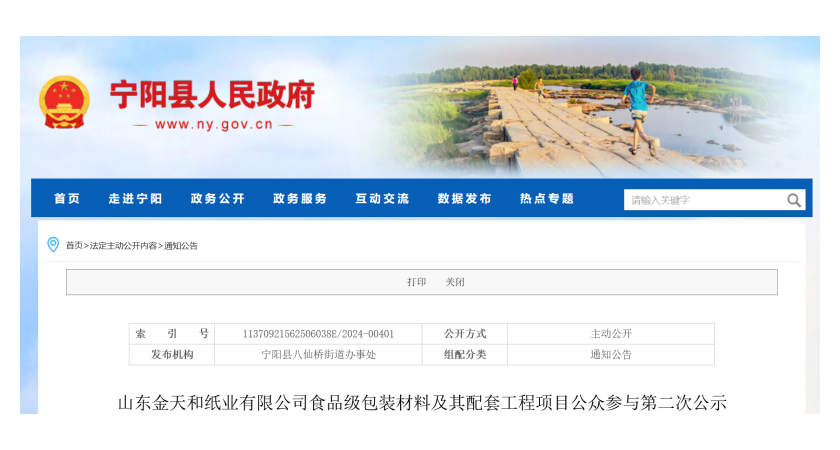Viewport: 840px width, 450px height.
Task: Open the 互动交流 navigation item
Action: point(382,199)
